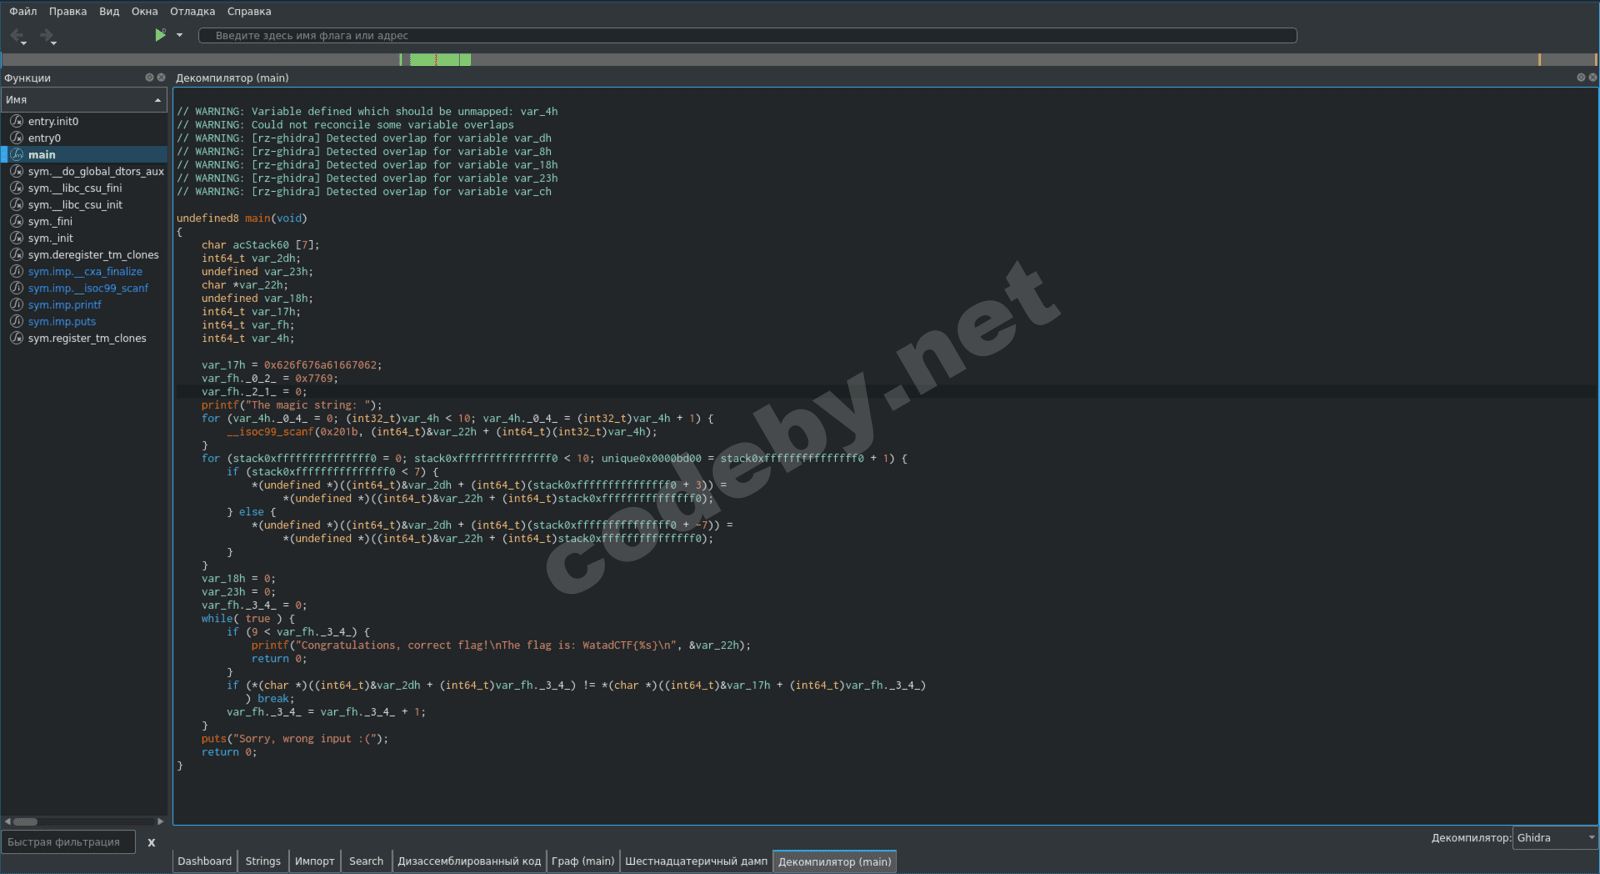The height and width of the screenshot is (874, 1600).
Task: Click the flag or address input field
Action: tap(747, 36)
